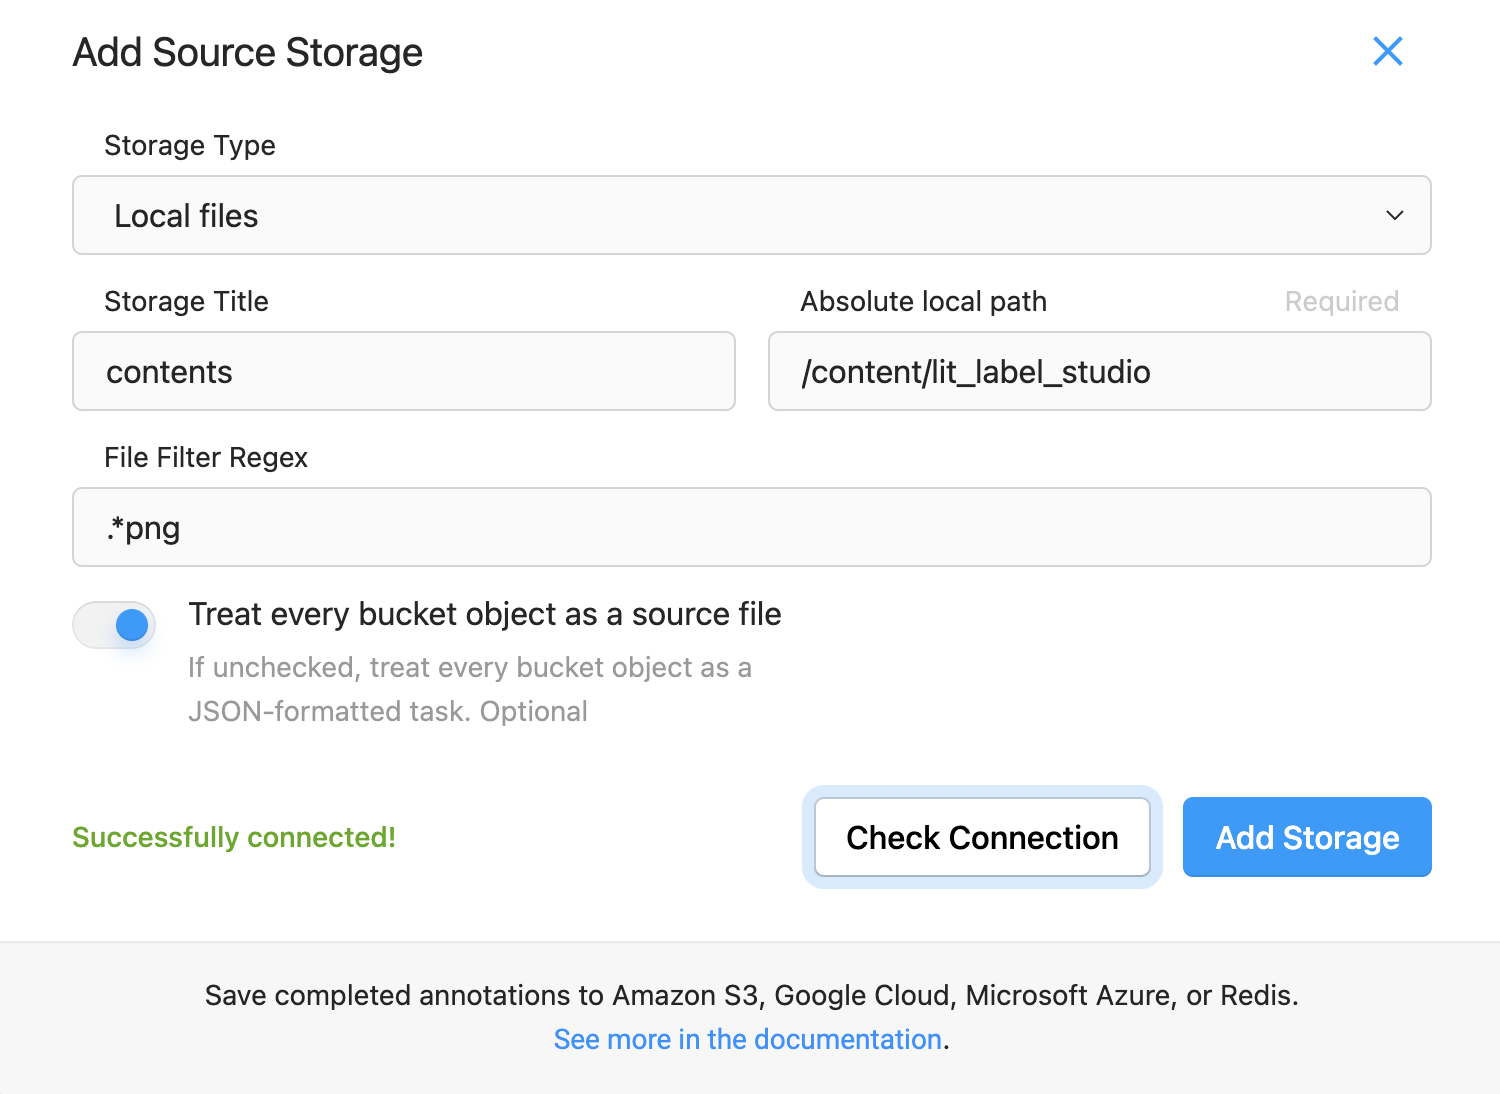This screenshot has width=1500, height=1094.
Task: Click the 'Storage Title' field label
Action: (x=186, y=301)
